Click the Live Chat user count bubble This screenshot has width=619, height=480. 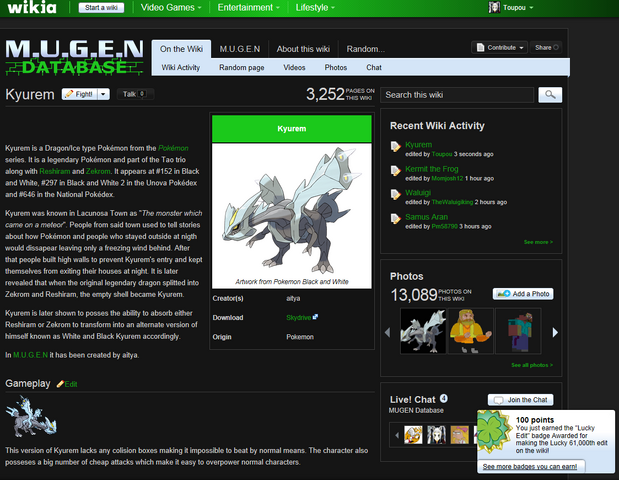click(444, 399)
